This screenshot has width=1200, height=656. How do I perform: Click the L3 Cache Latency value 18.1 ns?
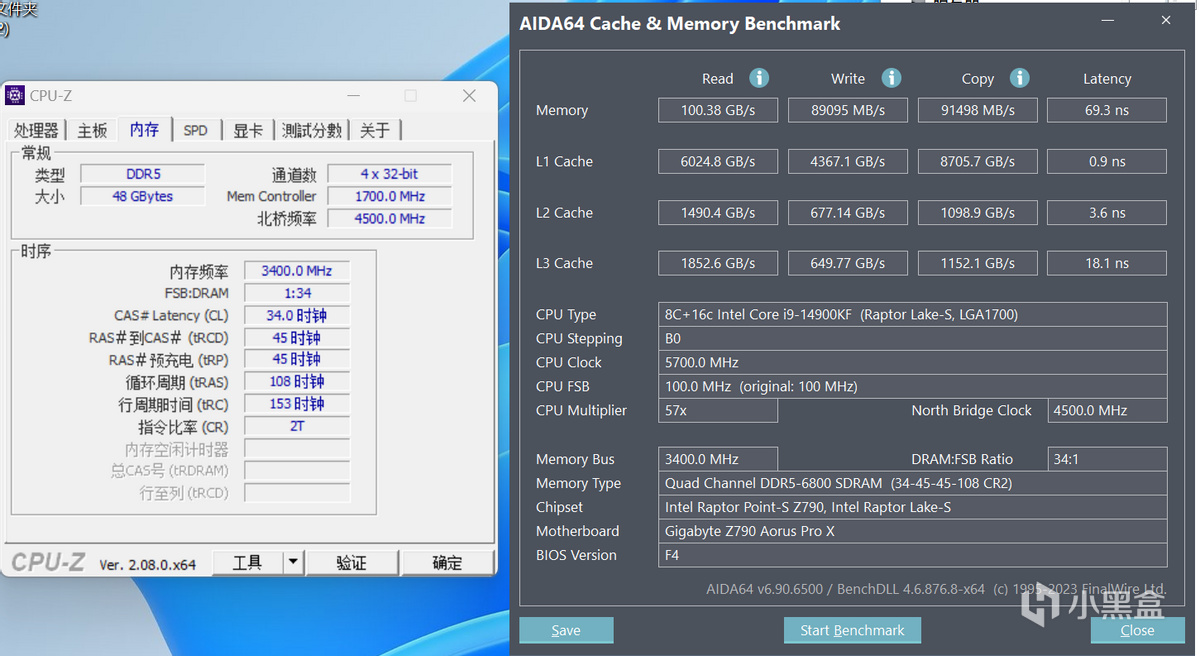coord(1107,263)
